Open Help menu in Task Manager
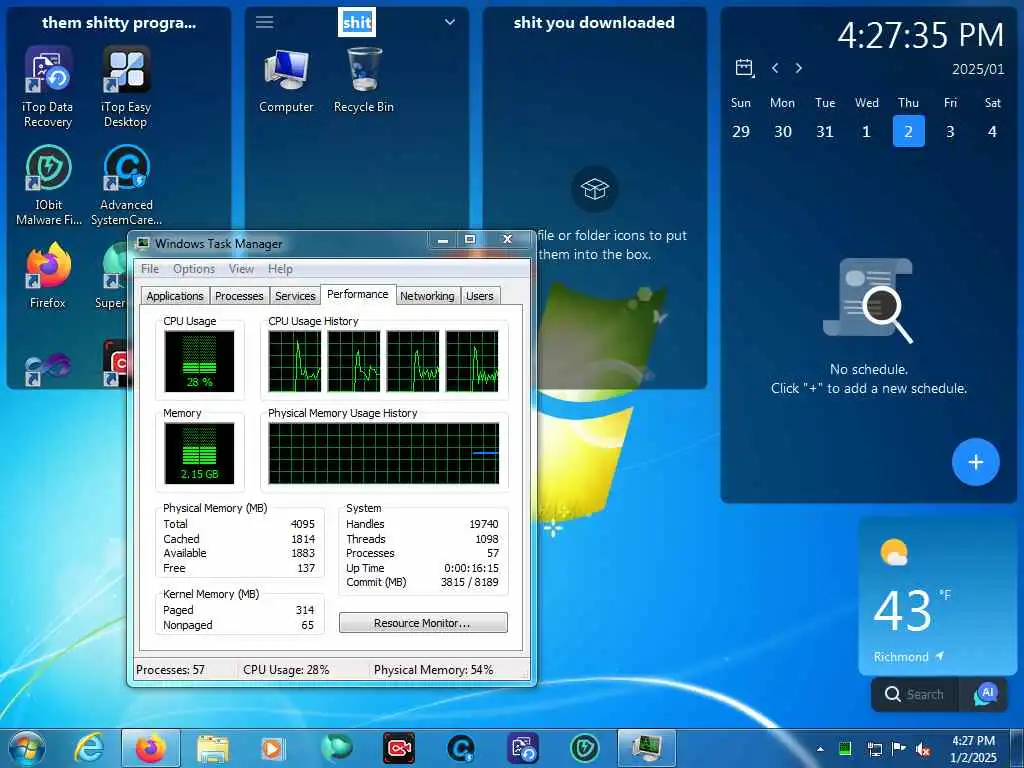The image size is (1024, 768). tap(280, 269)
